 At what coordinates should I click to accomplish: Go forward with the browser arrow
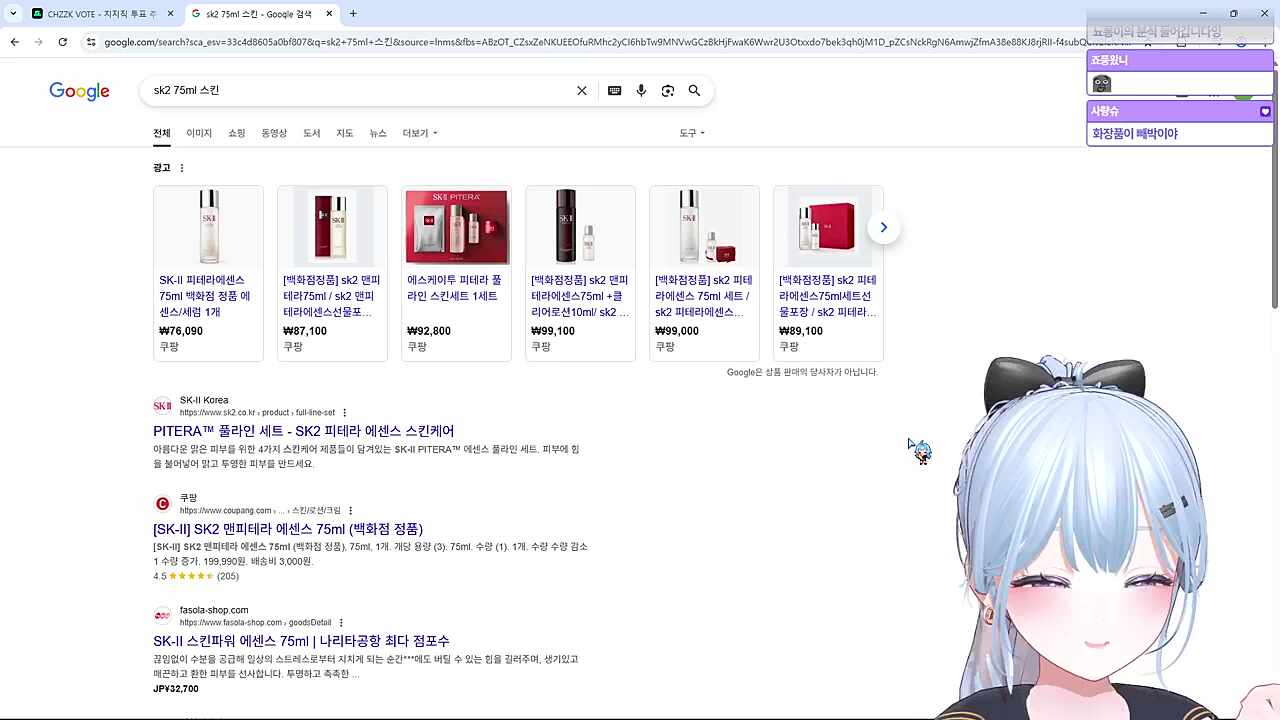39,42
